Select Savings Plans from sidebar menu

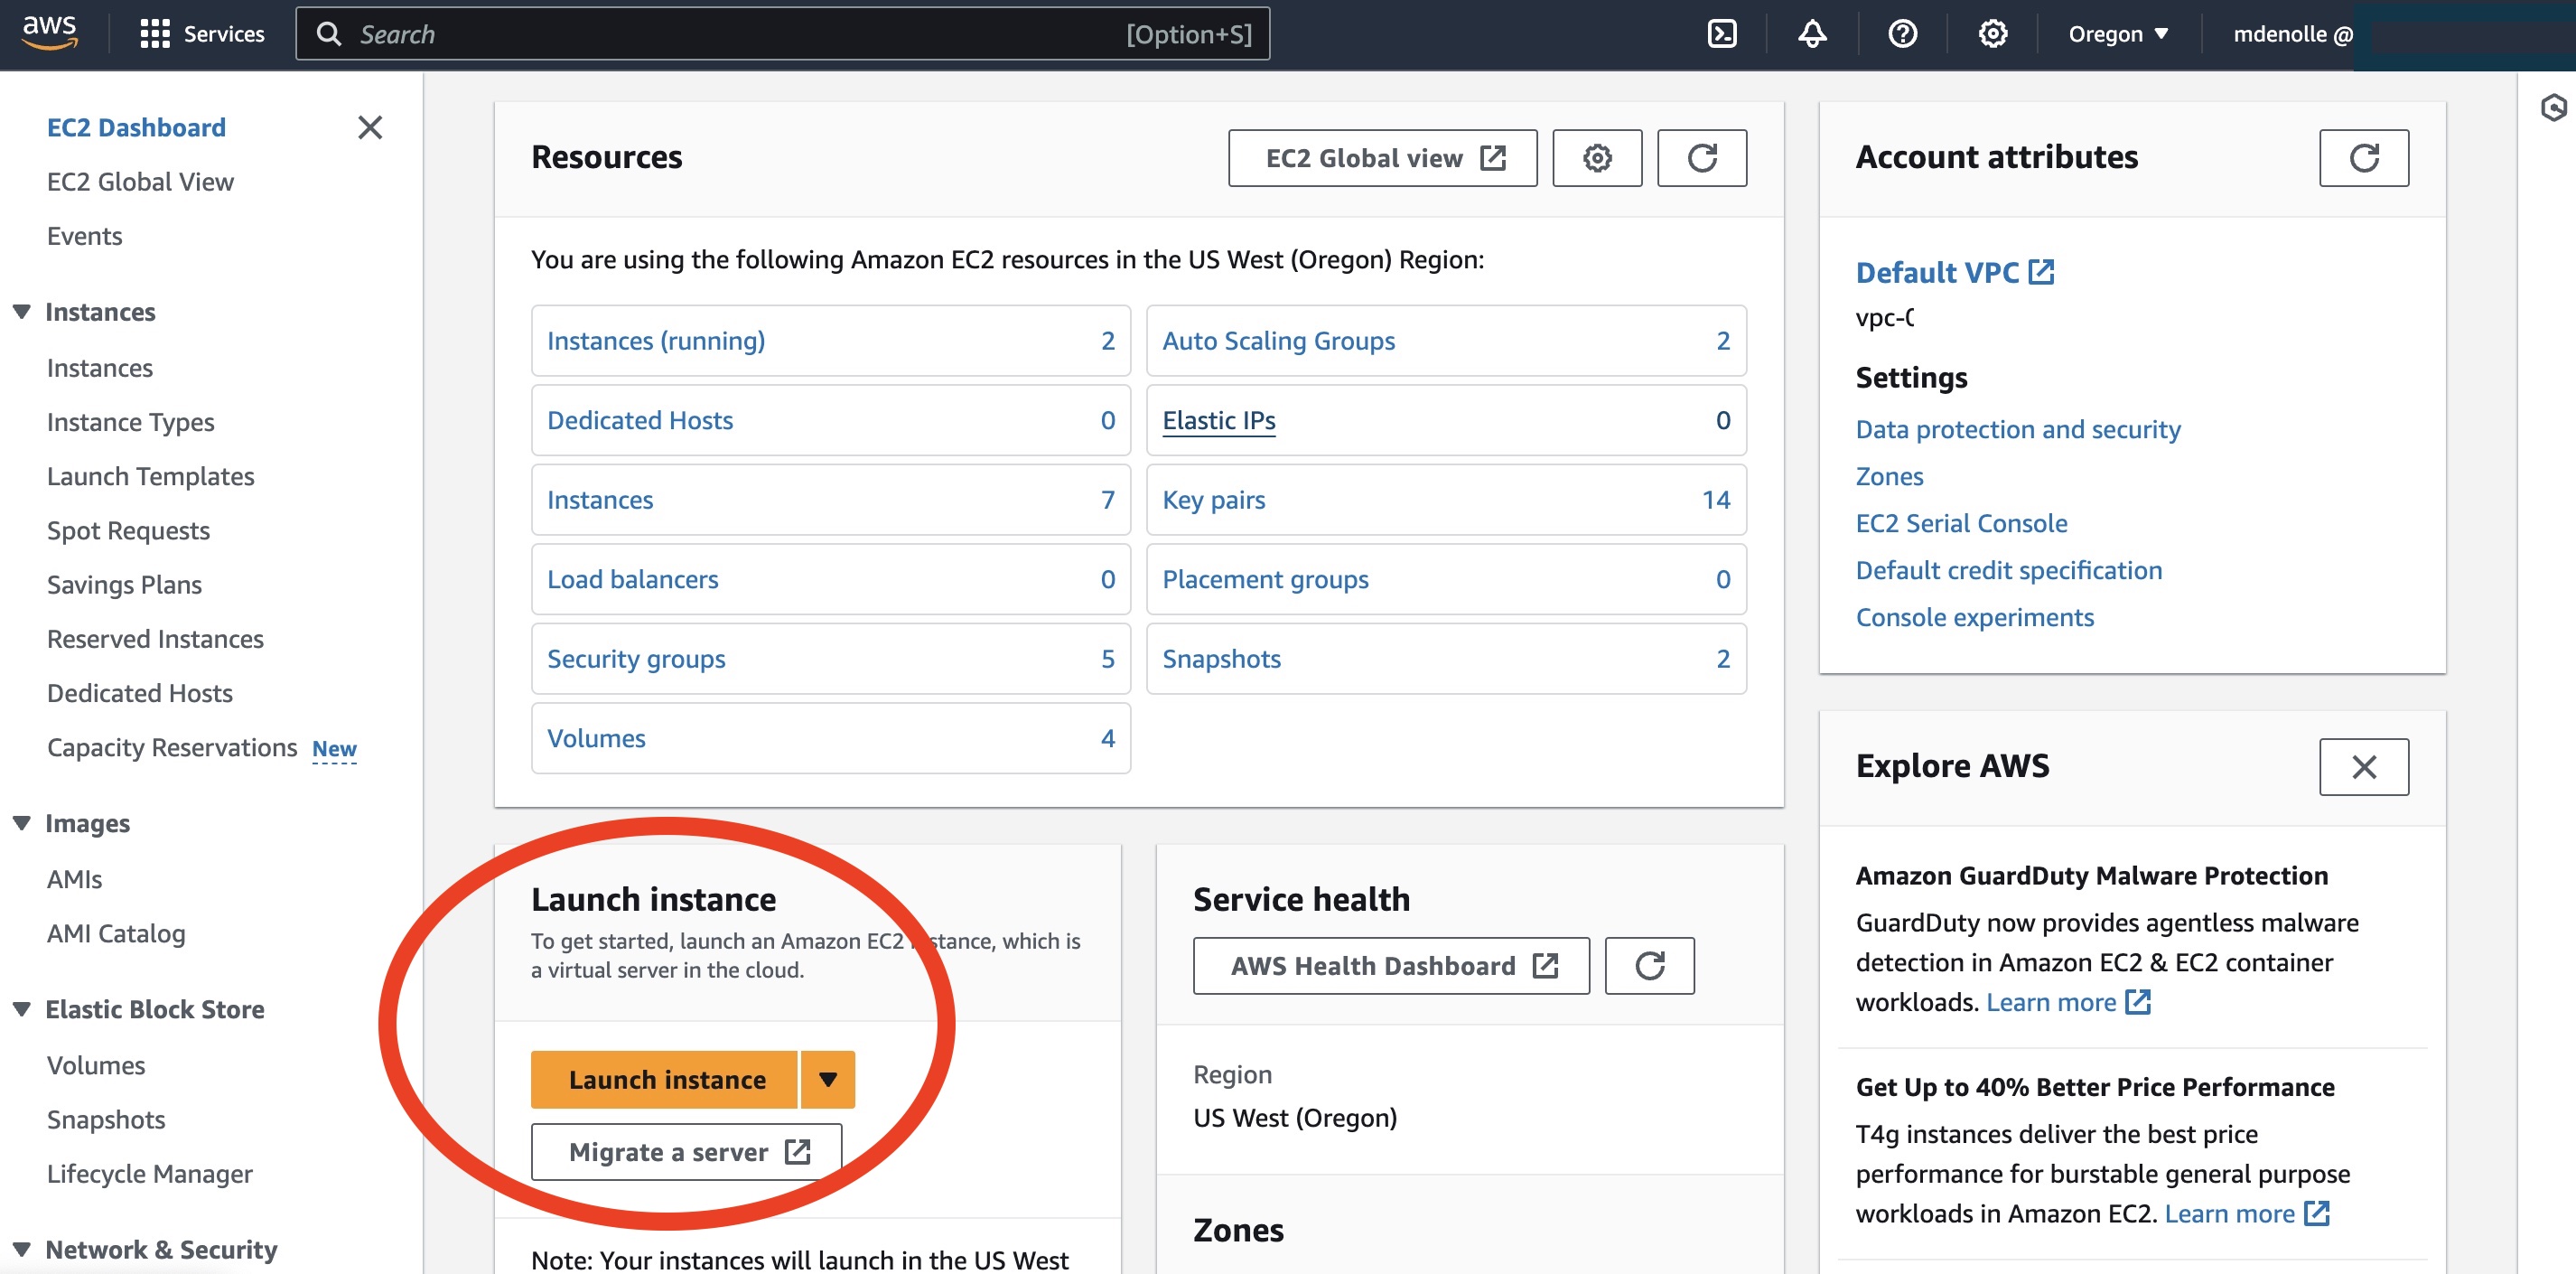click(x=125, y=582)
